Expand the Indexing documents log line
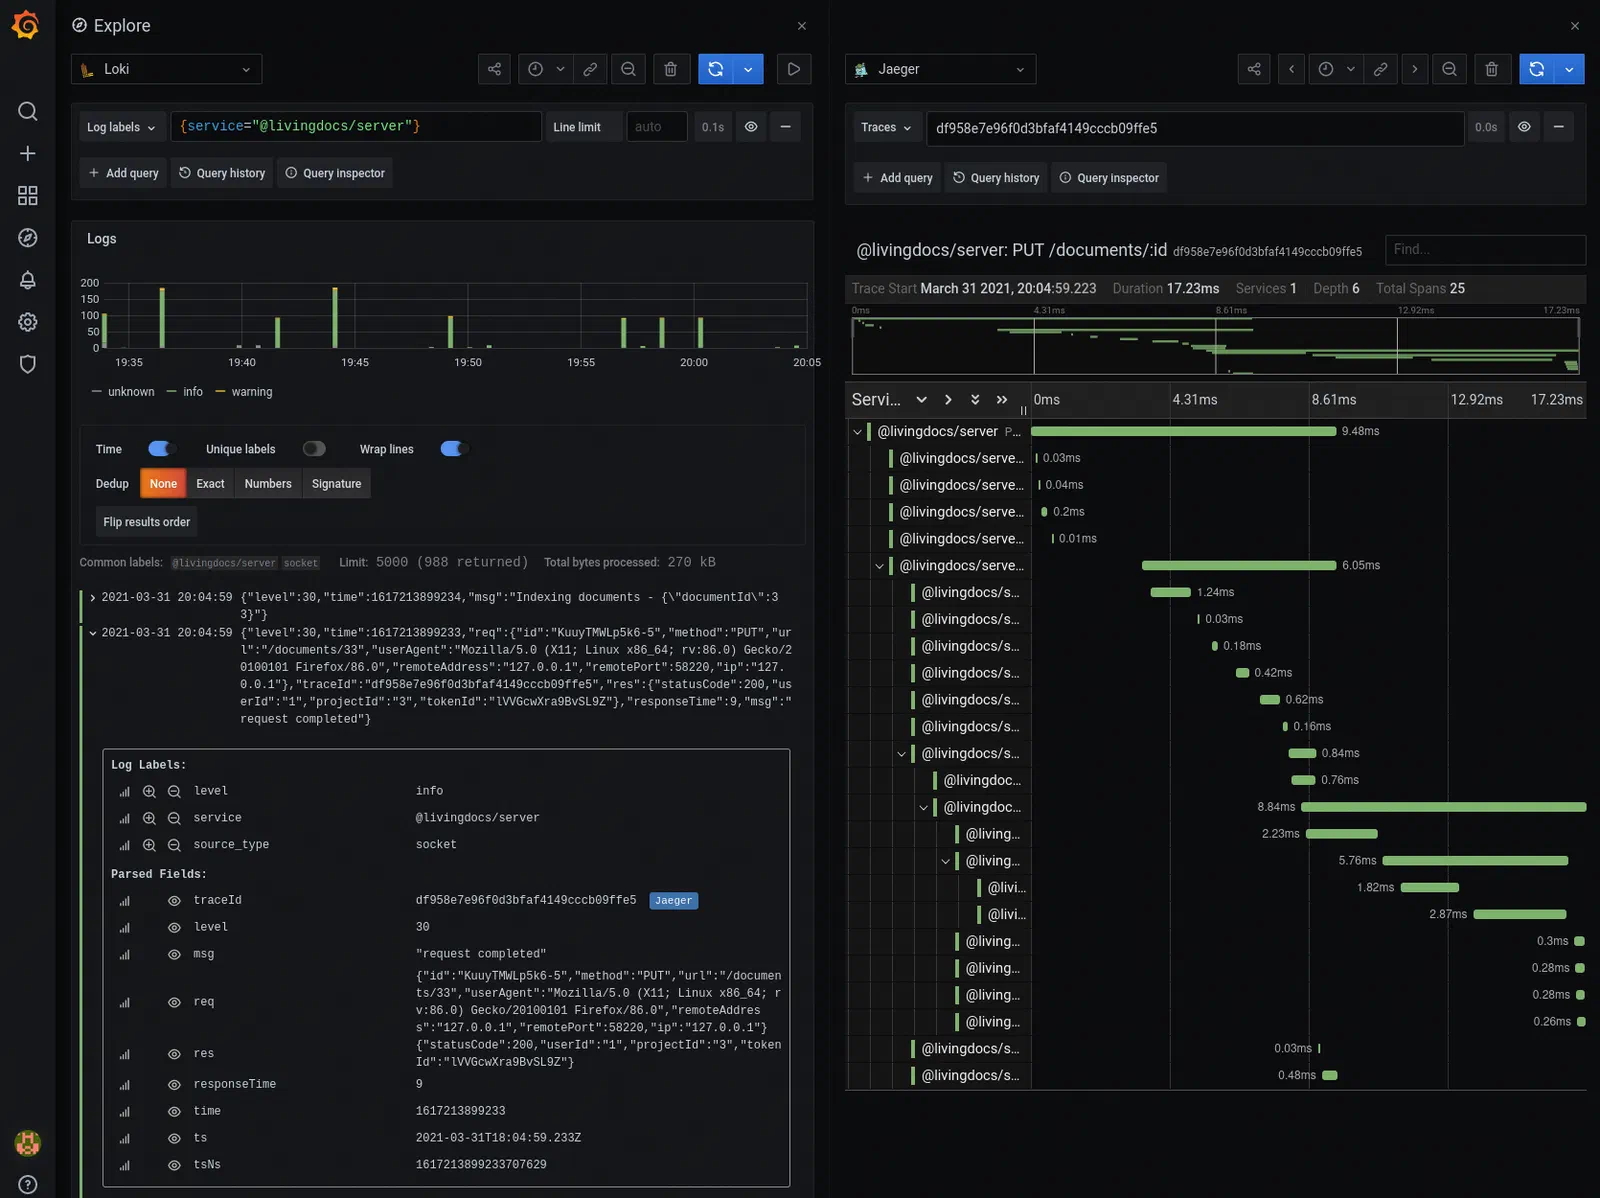Image resolution: width=1600 pixels, height=1198 pixels. [x=92, y=598]
